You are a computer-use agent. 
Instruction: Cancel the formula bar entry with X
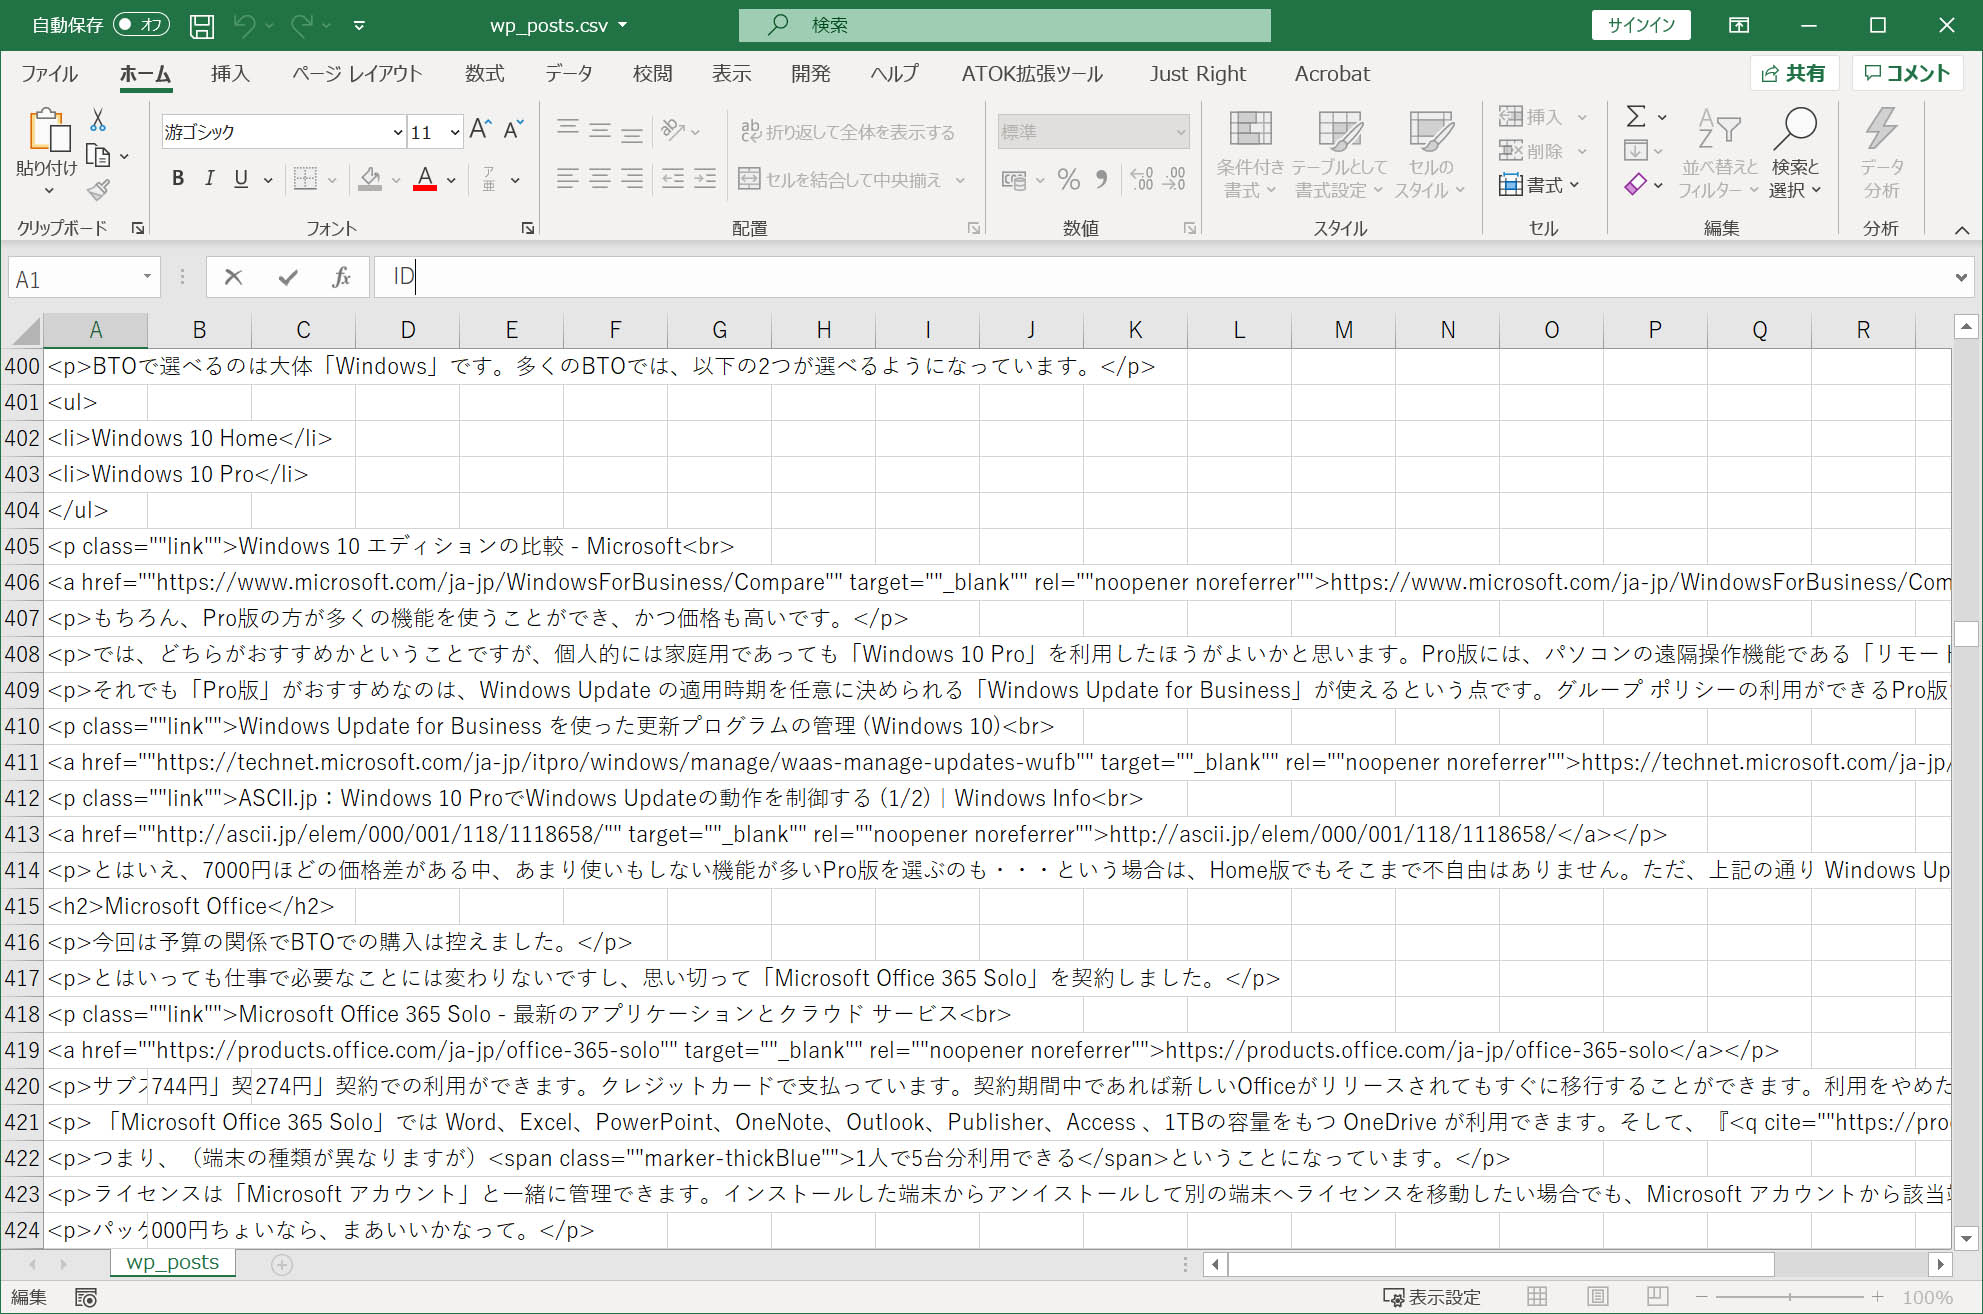233,277
